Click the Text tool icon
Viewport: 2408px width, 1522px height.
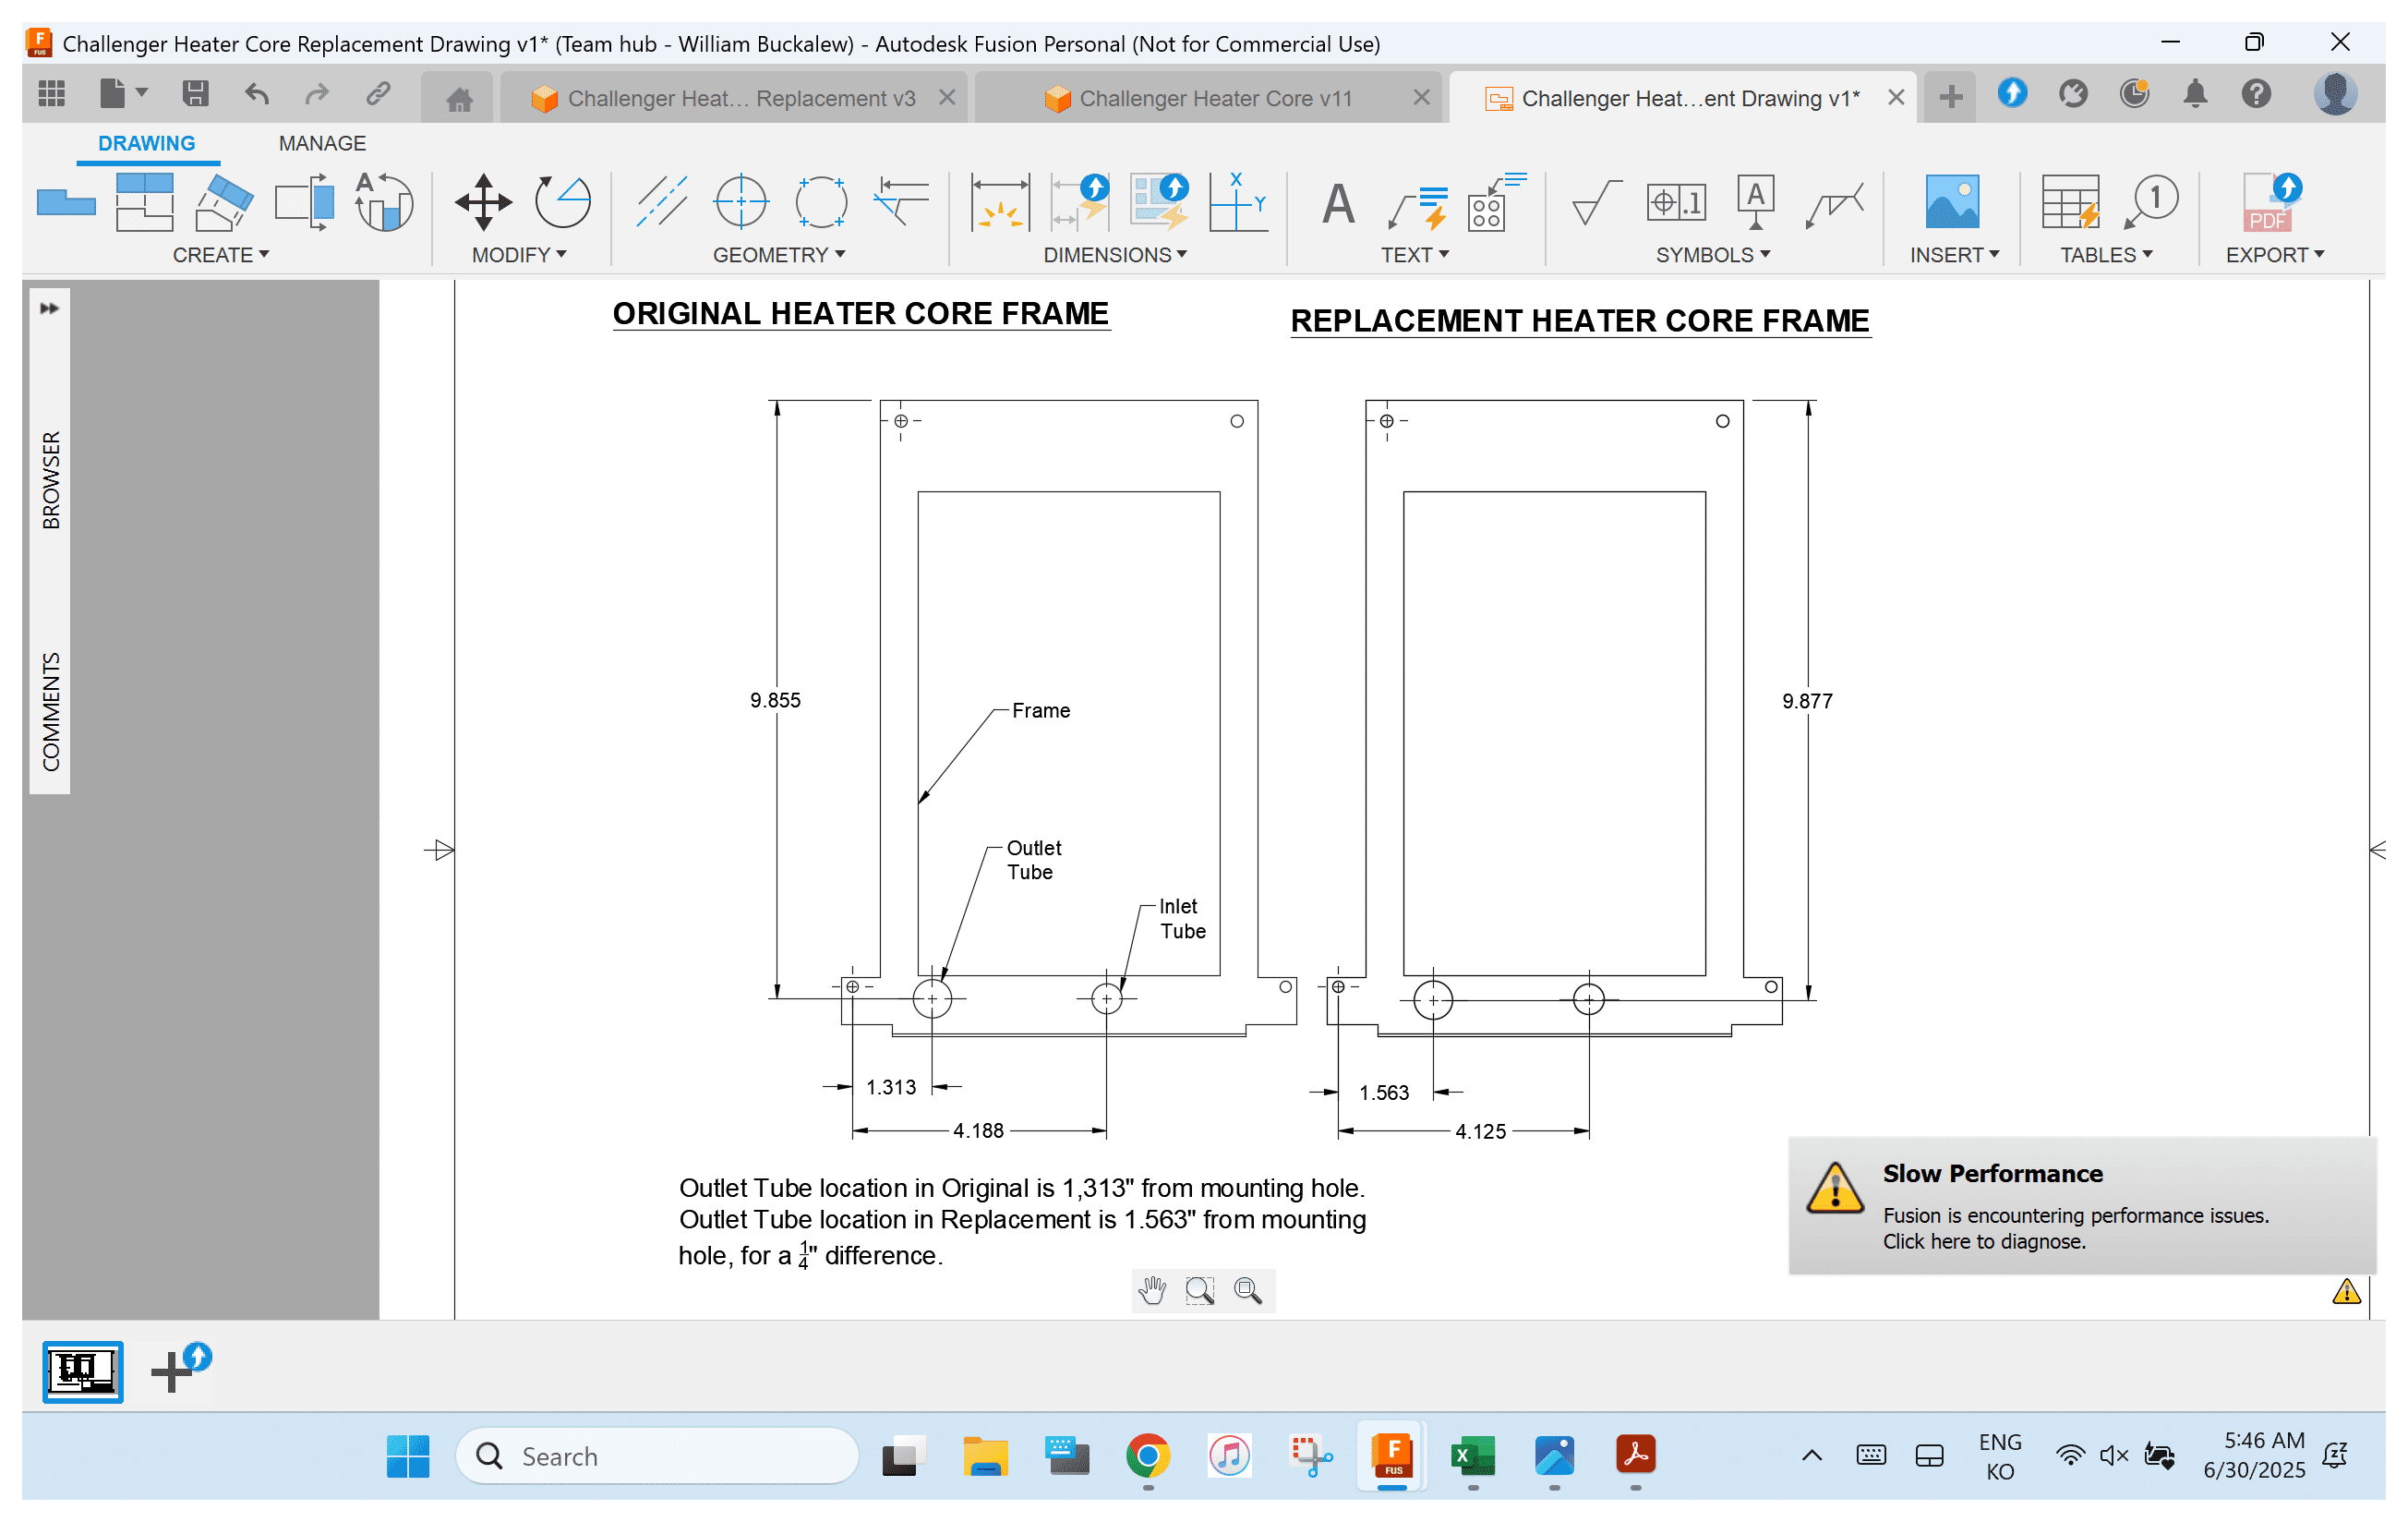[1337, 202]
